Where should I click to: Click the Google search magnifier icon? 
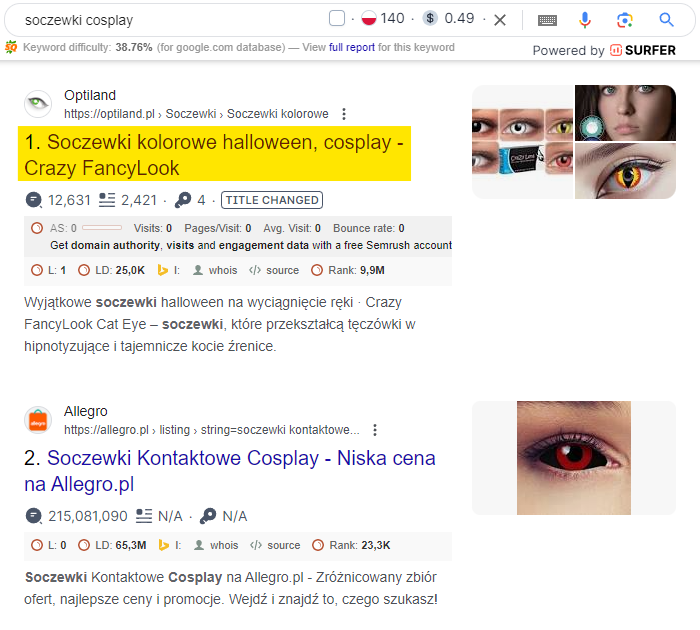[667, 20]
